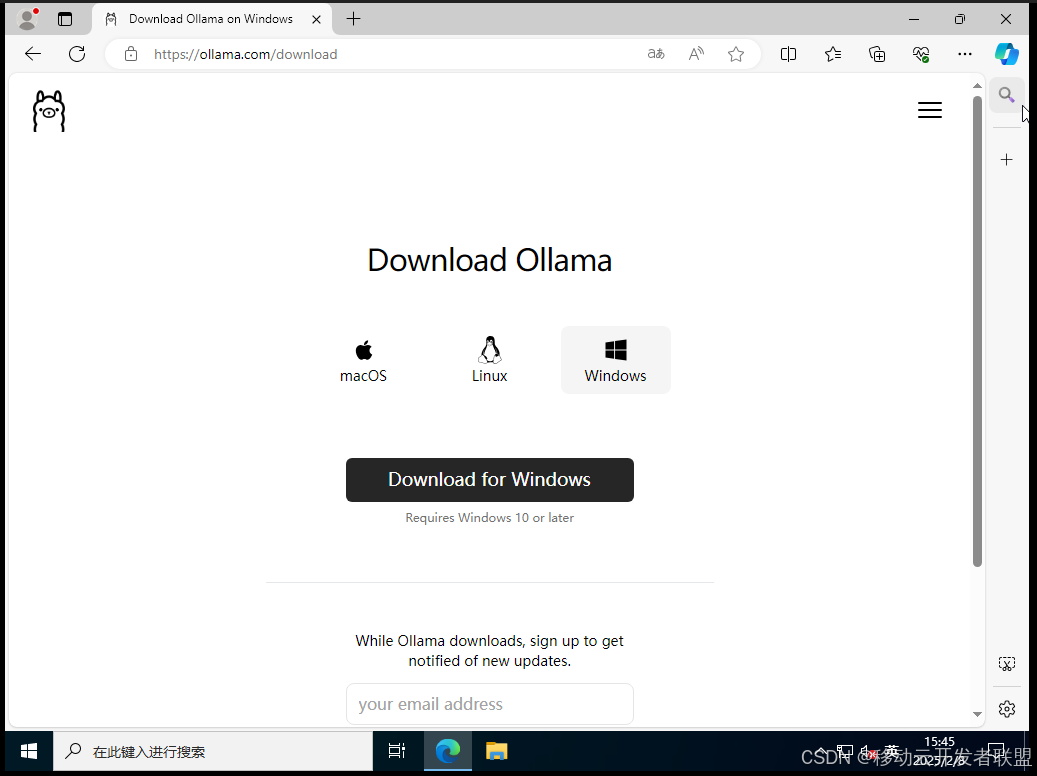Click the page scroll up arrow
Screen dimensions: 1037x776
coord(977,86)
